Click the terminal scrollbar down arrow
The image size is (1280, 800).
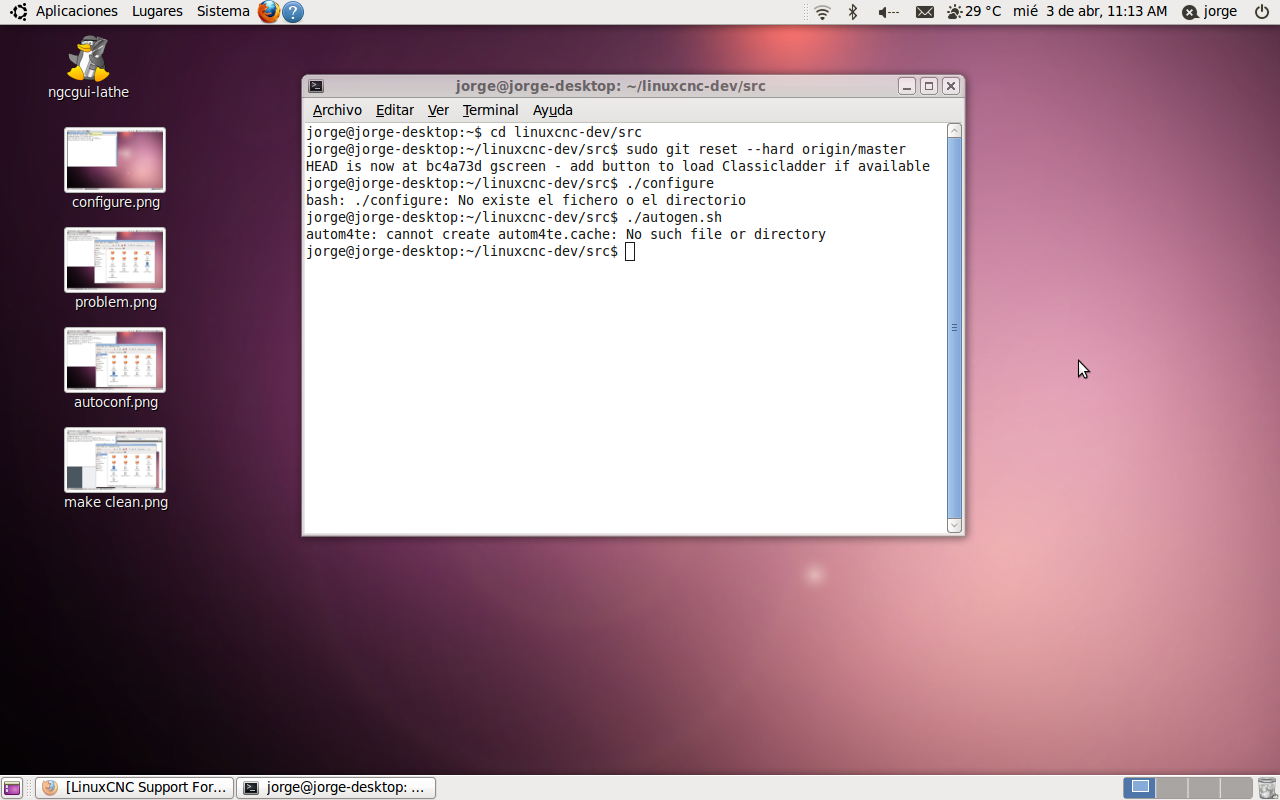coord(954,525)
